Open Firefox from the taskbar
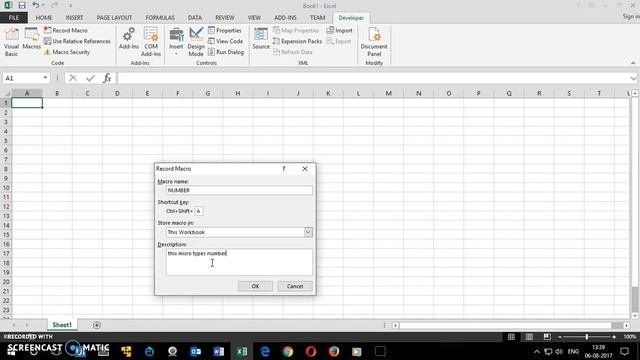640x360 pixels. pyautogui.click(x=334, y=351)
